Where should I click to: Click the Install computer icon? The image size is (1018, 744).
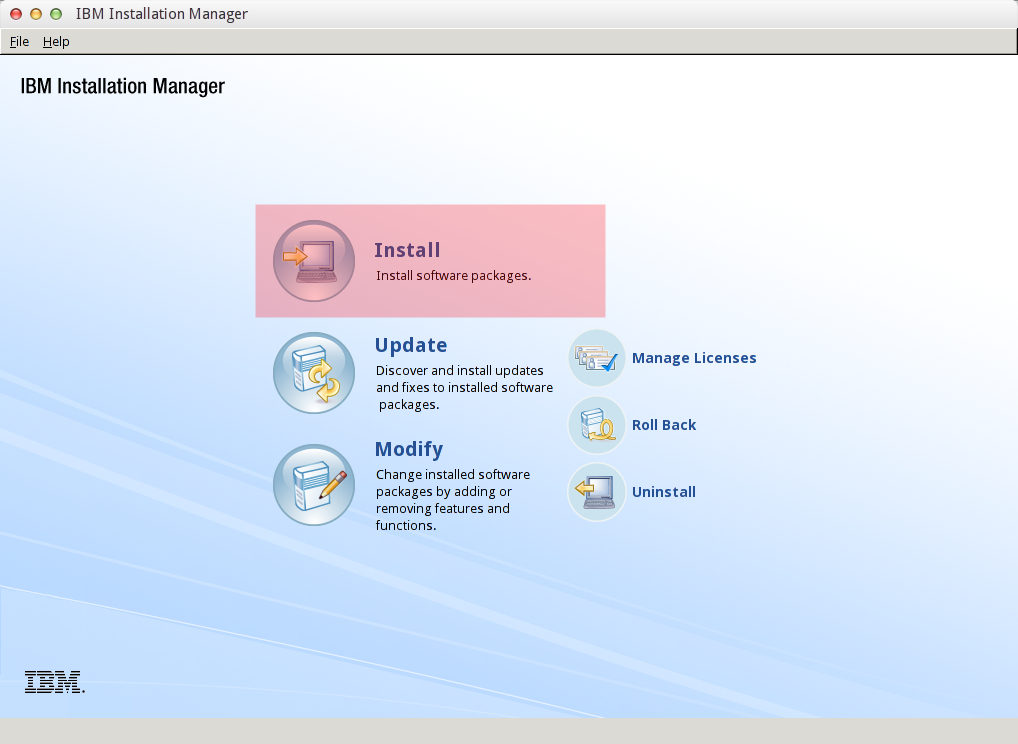[x=314, y=261]
